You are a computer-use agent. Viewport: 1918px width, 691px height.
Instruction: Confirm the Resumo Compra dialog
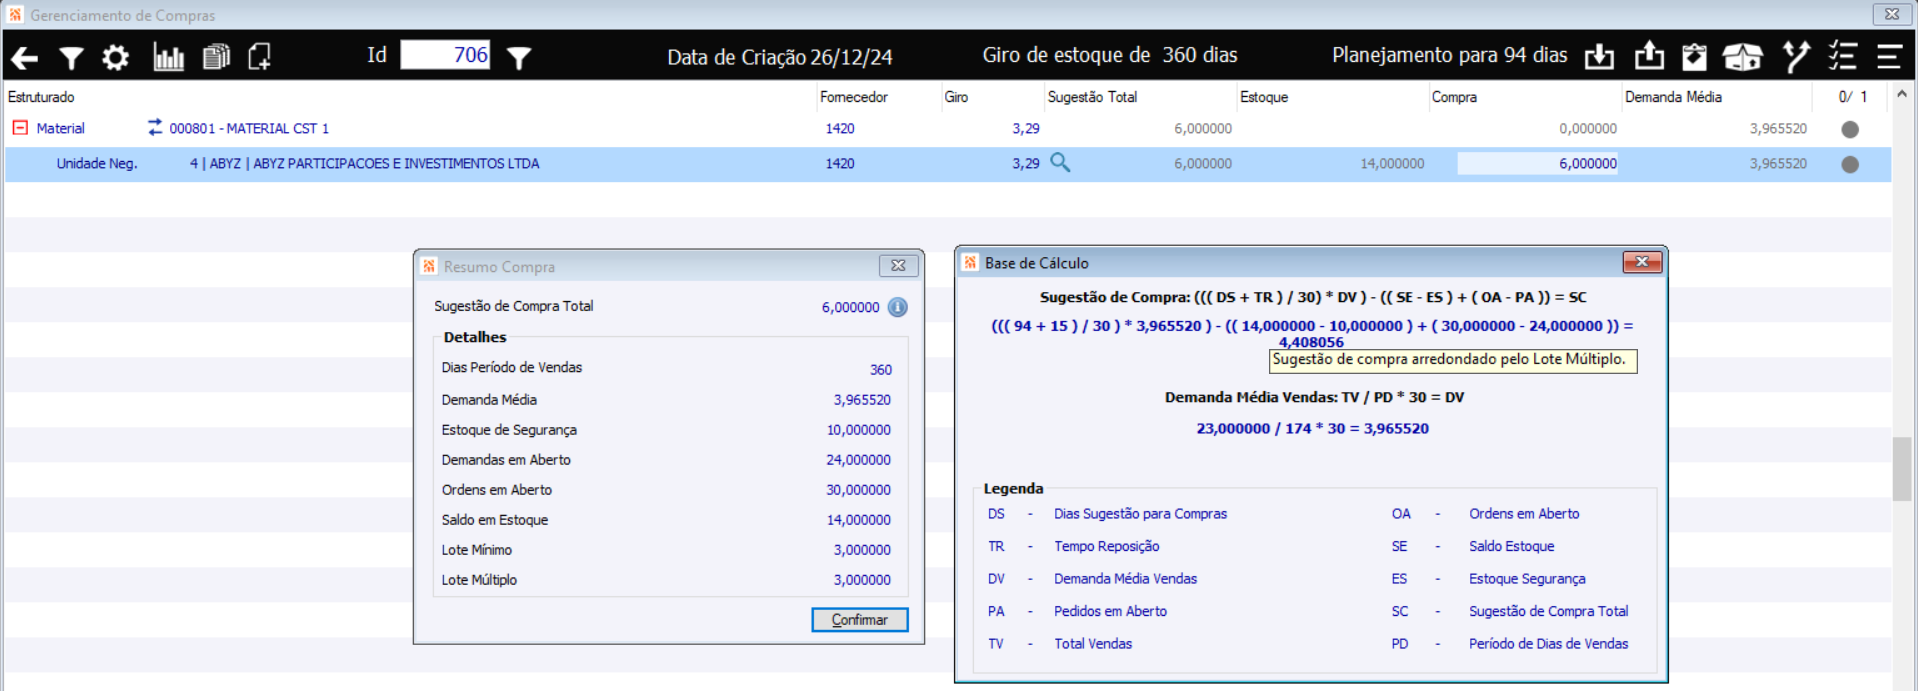tap(859, 620)
